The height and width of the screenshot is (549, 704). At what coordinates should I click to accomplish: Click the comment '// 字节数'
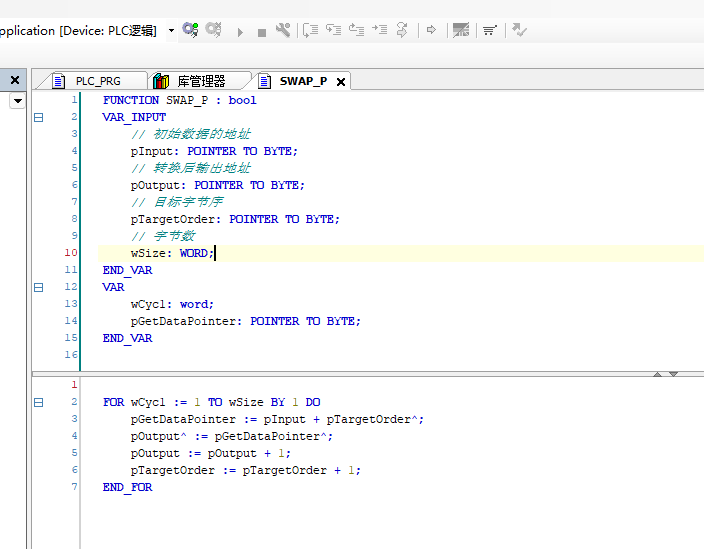point(163,236)
